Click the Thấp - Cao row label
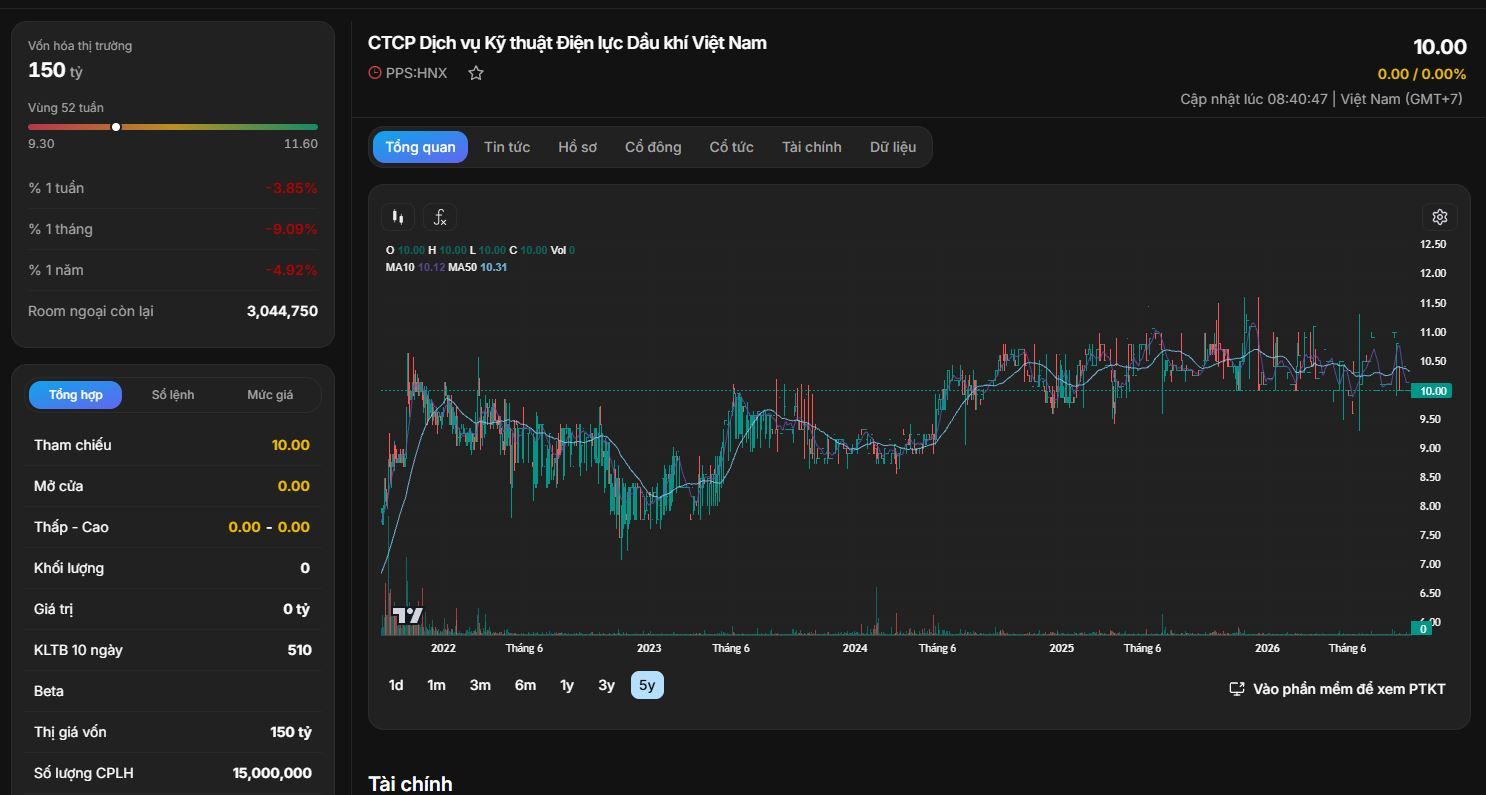Image resolution: width=1486 pixels, height=795 pixels. pyautogui.click(x=71, y=527)
